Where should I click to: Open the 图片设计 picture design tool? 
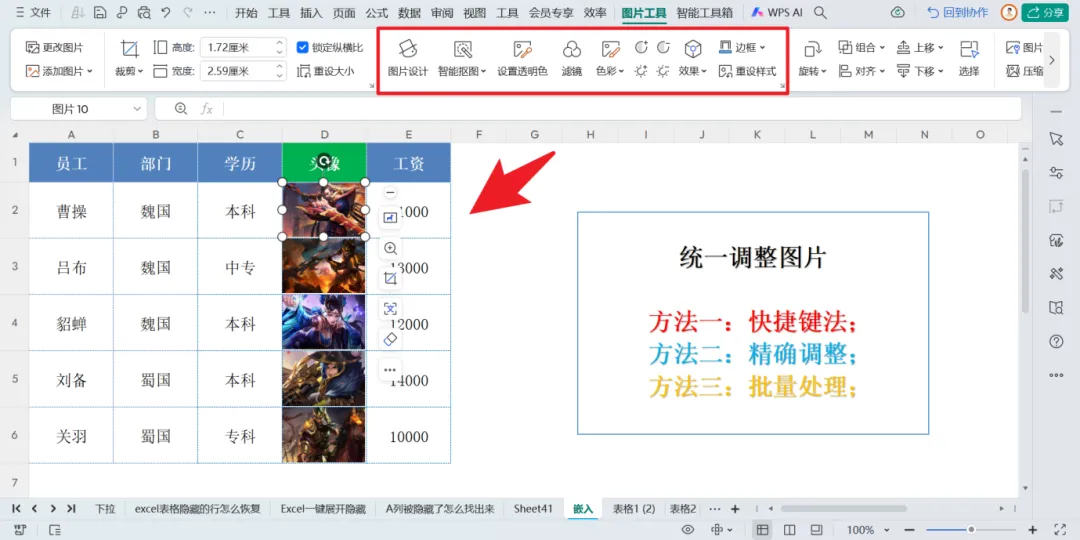[408, 59]
